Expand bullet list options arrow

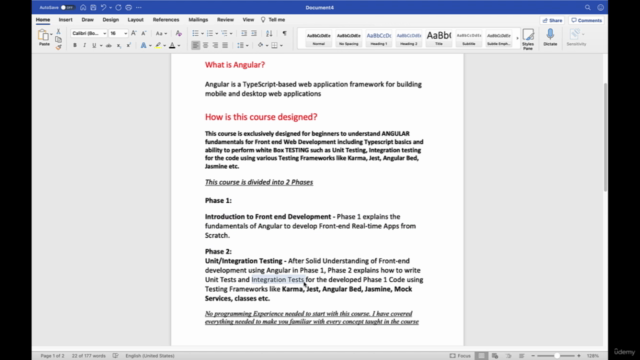[x=202, y=33]
